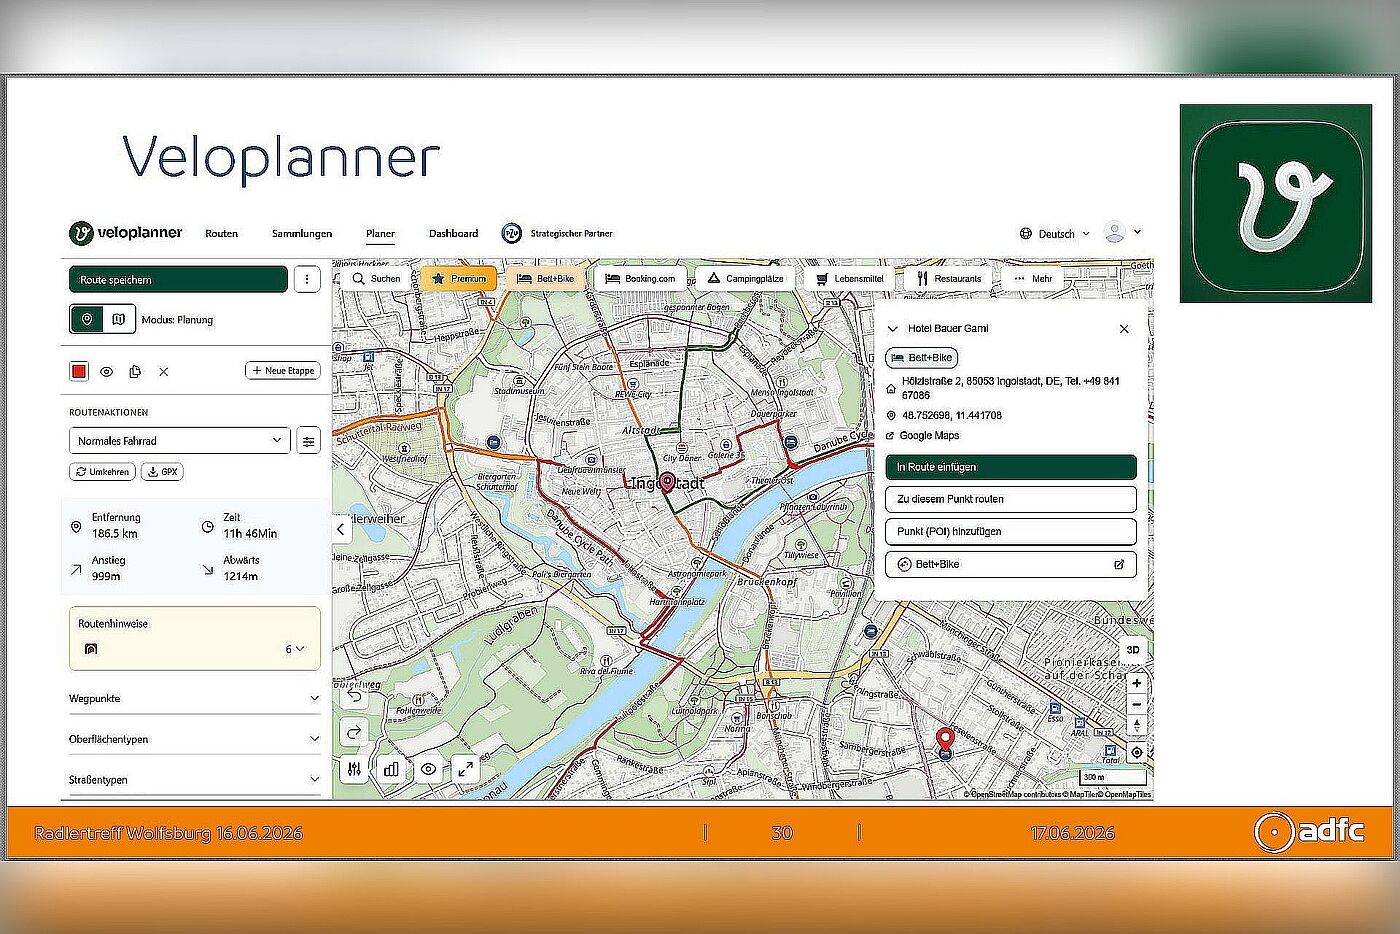Screen dimensions: 1400x934
Task: Pick the red route color swatch
Action: pos(79,371)
